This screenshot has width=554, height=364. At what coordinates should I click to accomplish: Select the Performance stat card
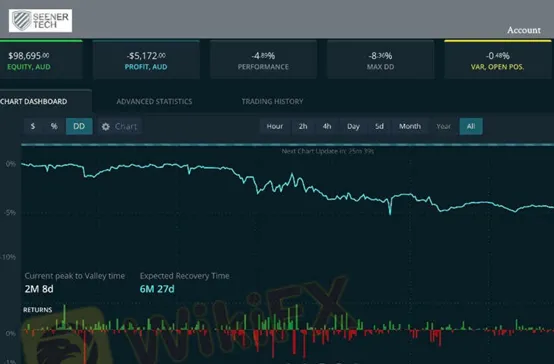coord(263,59)
